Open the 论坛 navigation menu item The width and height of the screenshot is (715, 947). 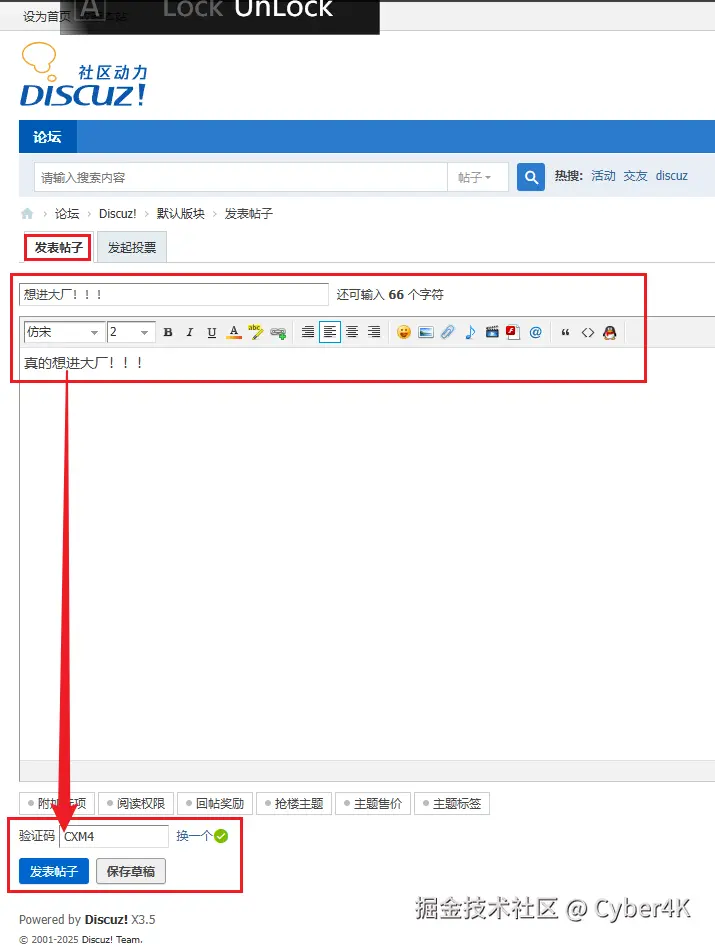point(47,137)
